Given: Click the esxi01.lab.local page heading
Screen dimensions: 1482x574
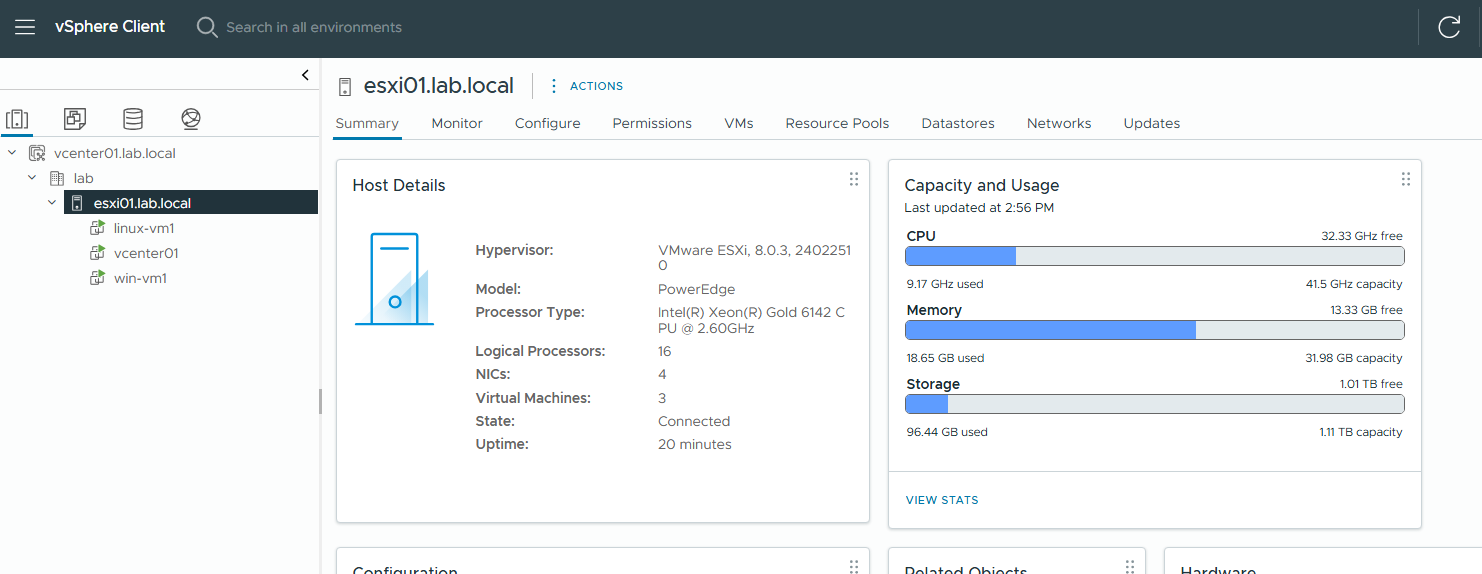Looking at the screenshot, I should [439, 86].
